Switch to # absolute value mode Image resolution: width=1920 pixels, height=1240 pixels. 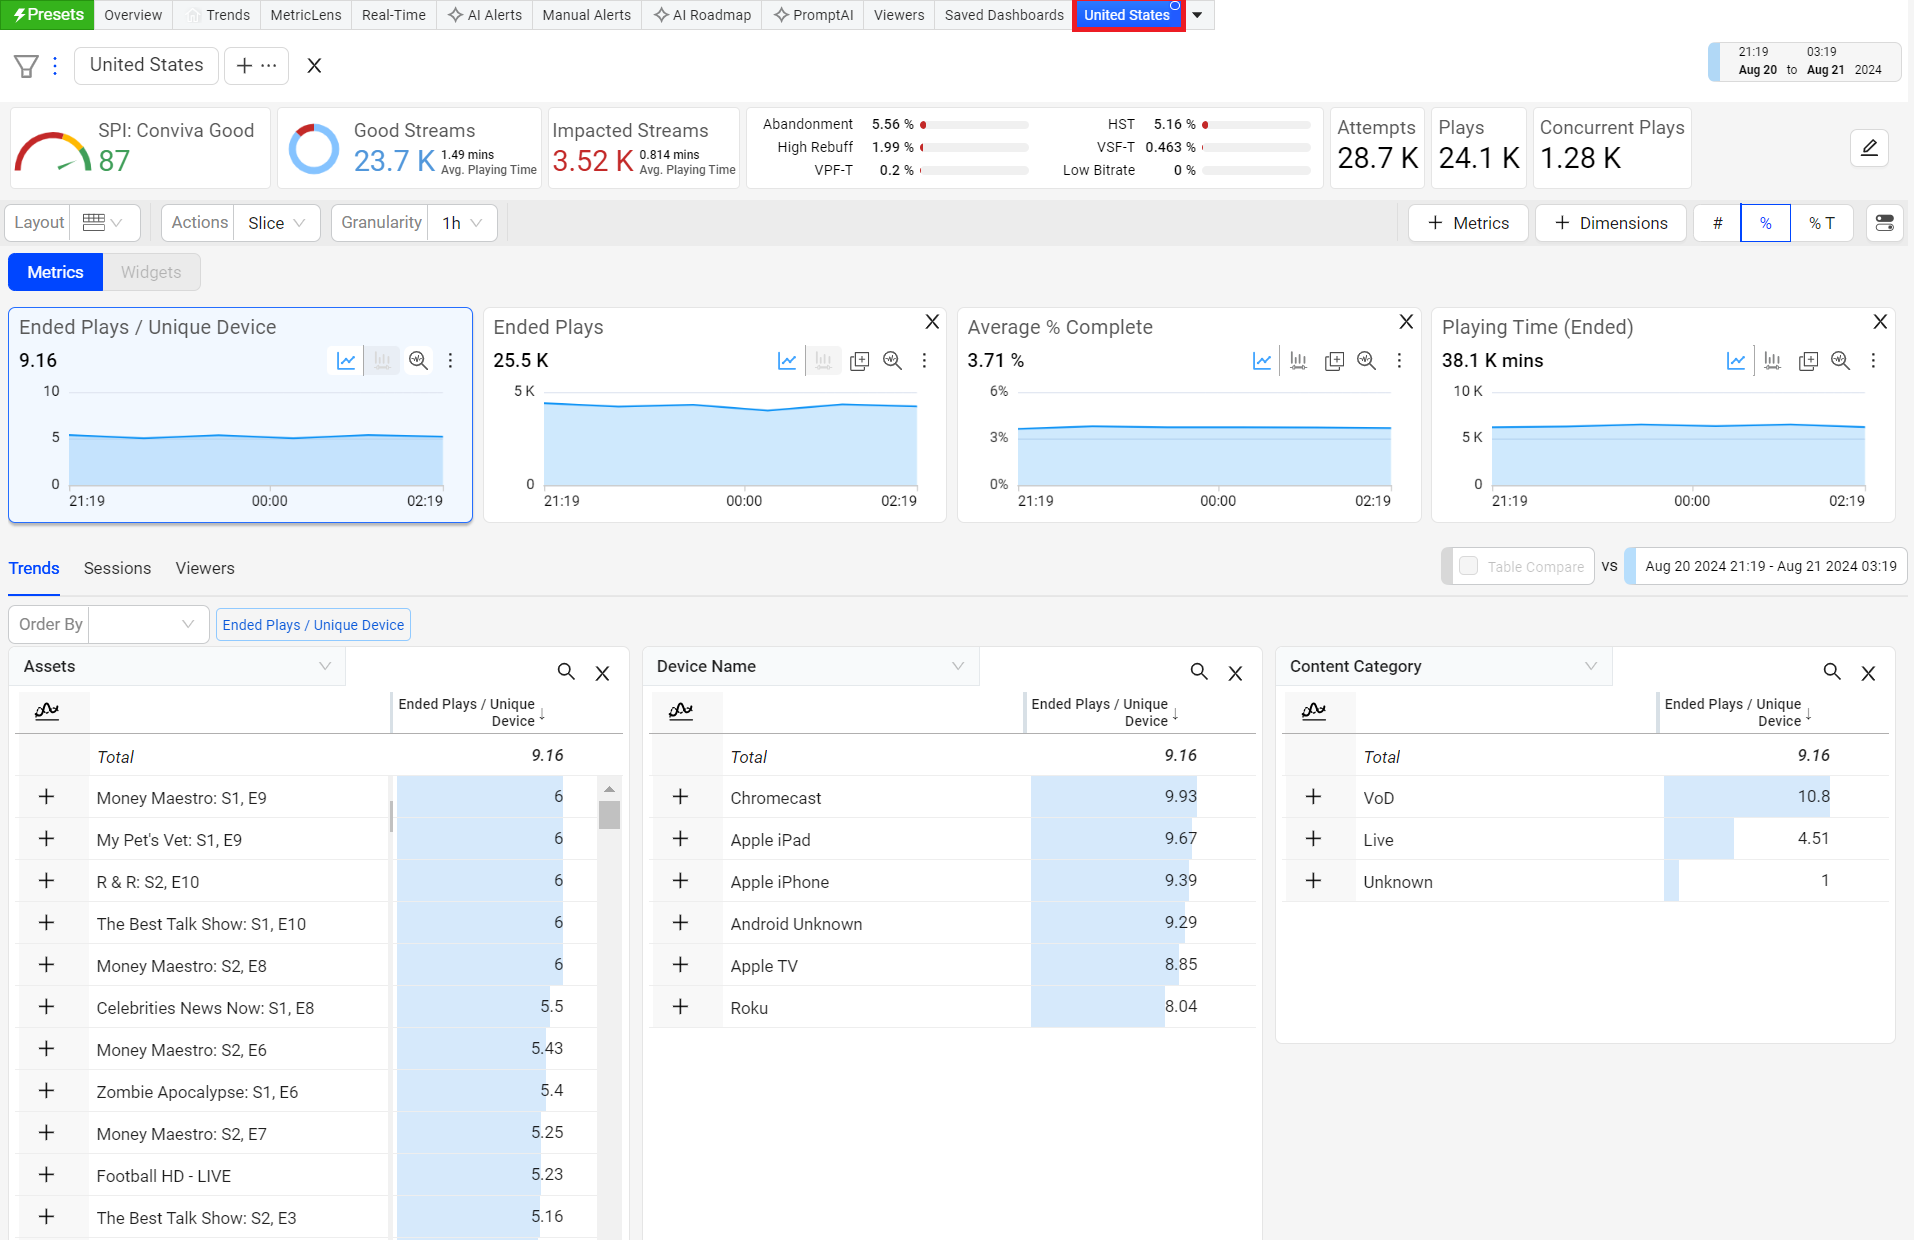1717,223
